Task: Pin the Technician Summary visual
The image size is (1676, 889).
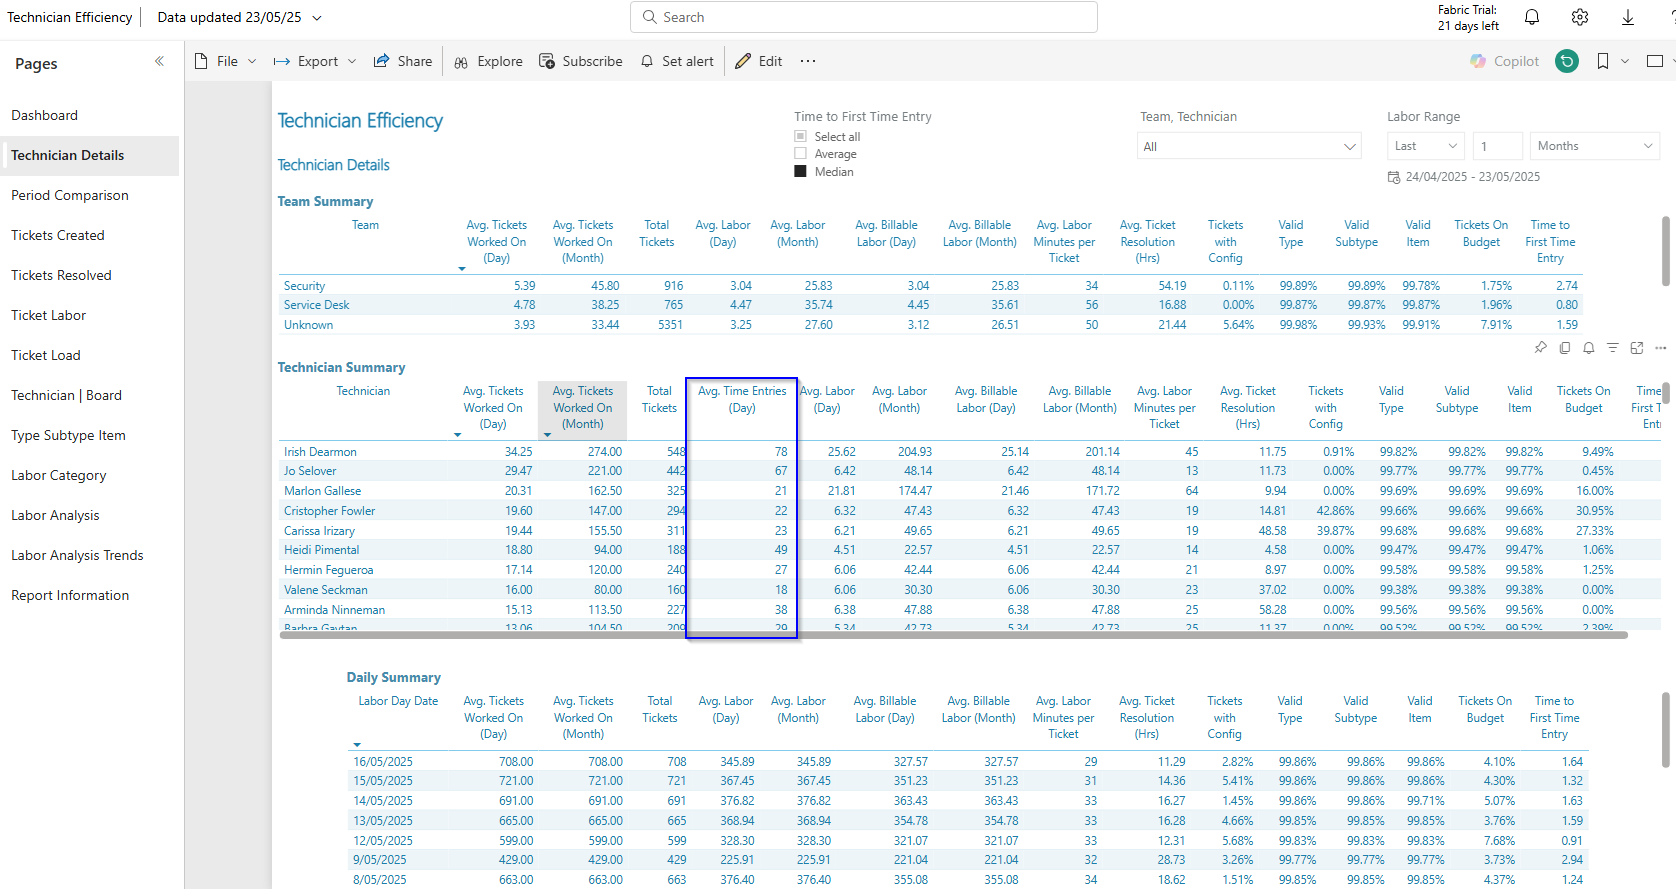Action: (1540, 348)
